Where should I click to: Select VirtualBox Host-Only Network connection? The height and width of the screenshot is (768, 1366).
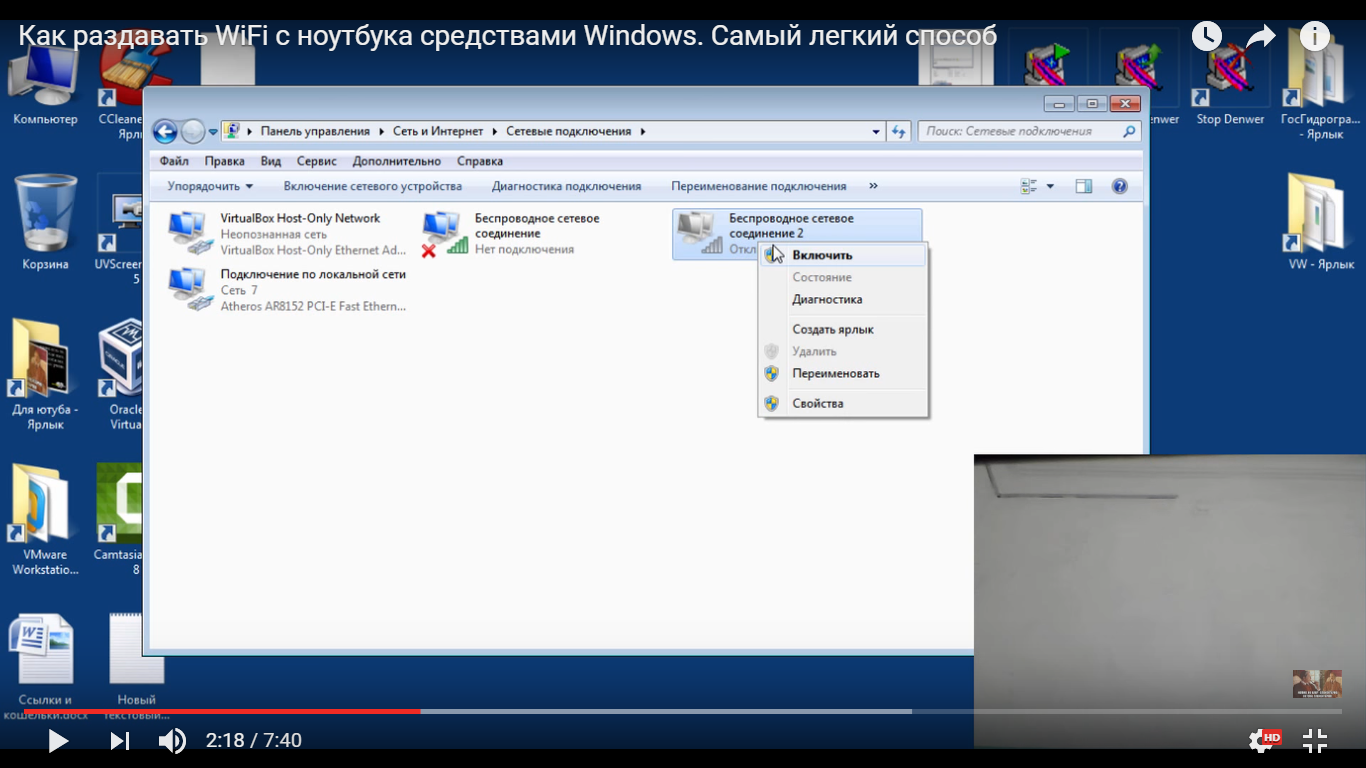(288, 234)
